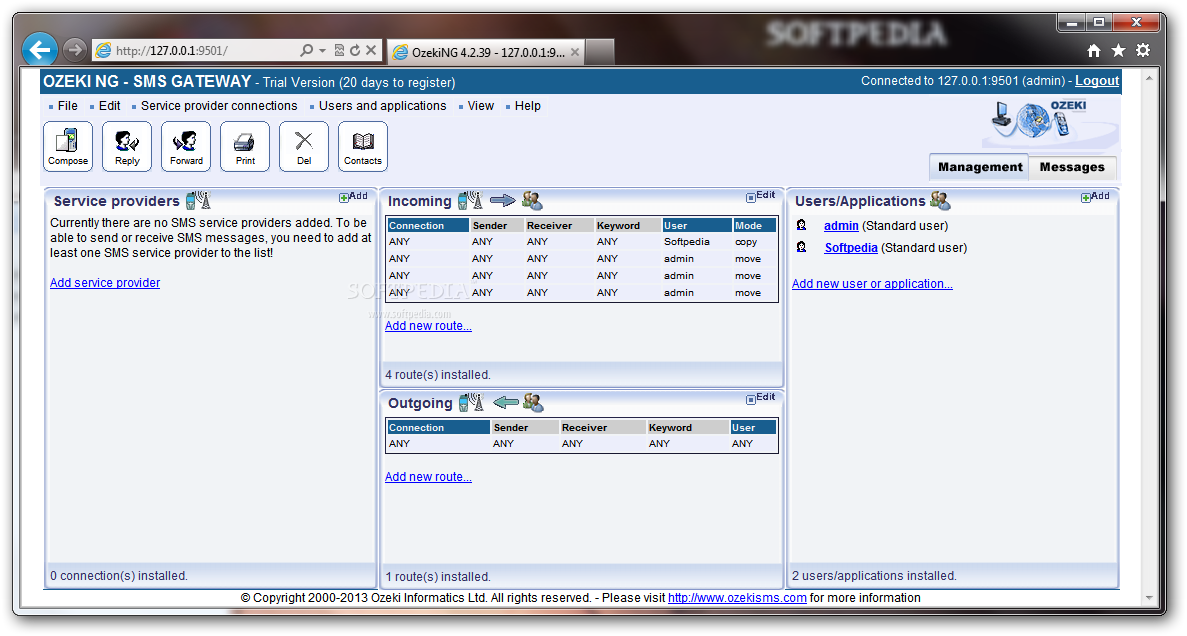Open the search dropdown arrow in address bar

coord(322,51)
